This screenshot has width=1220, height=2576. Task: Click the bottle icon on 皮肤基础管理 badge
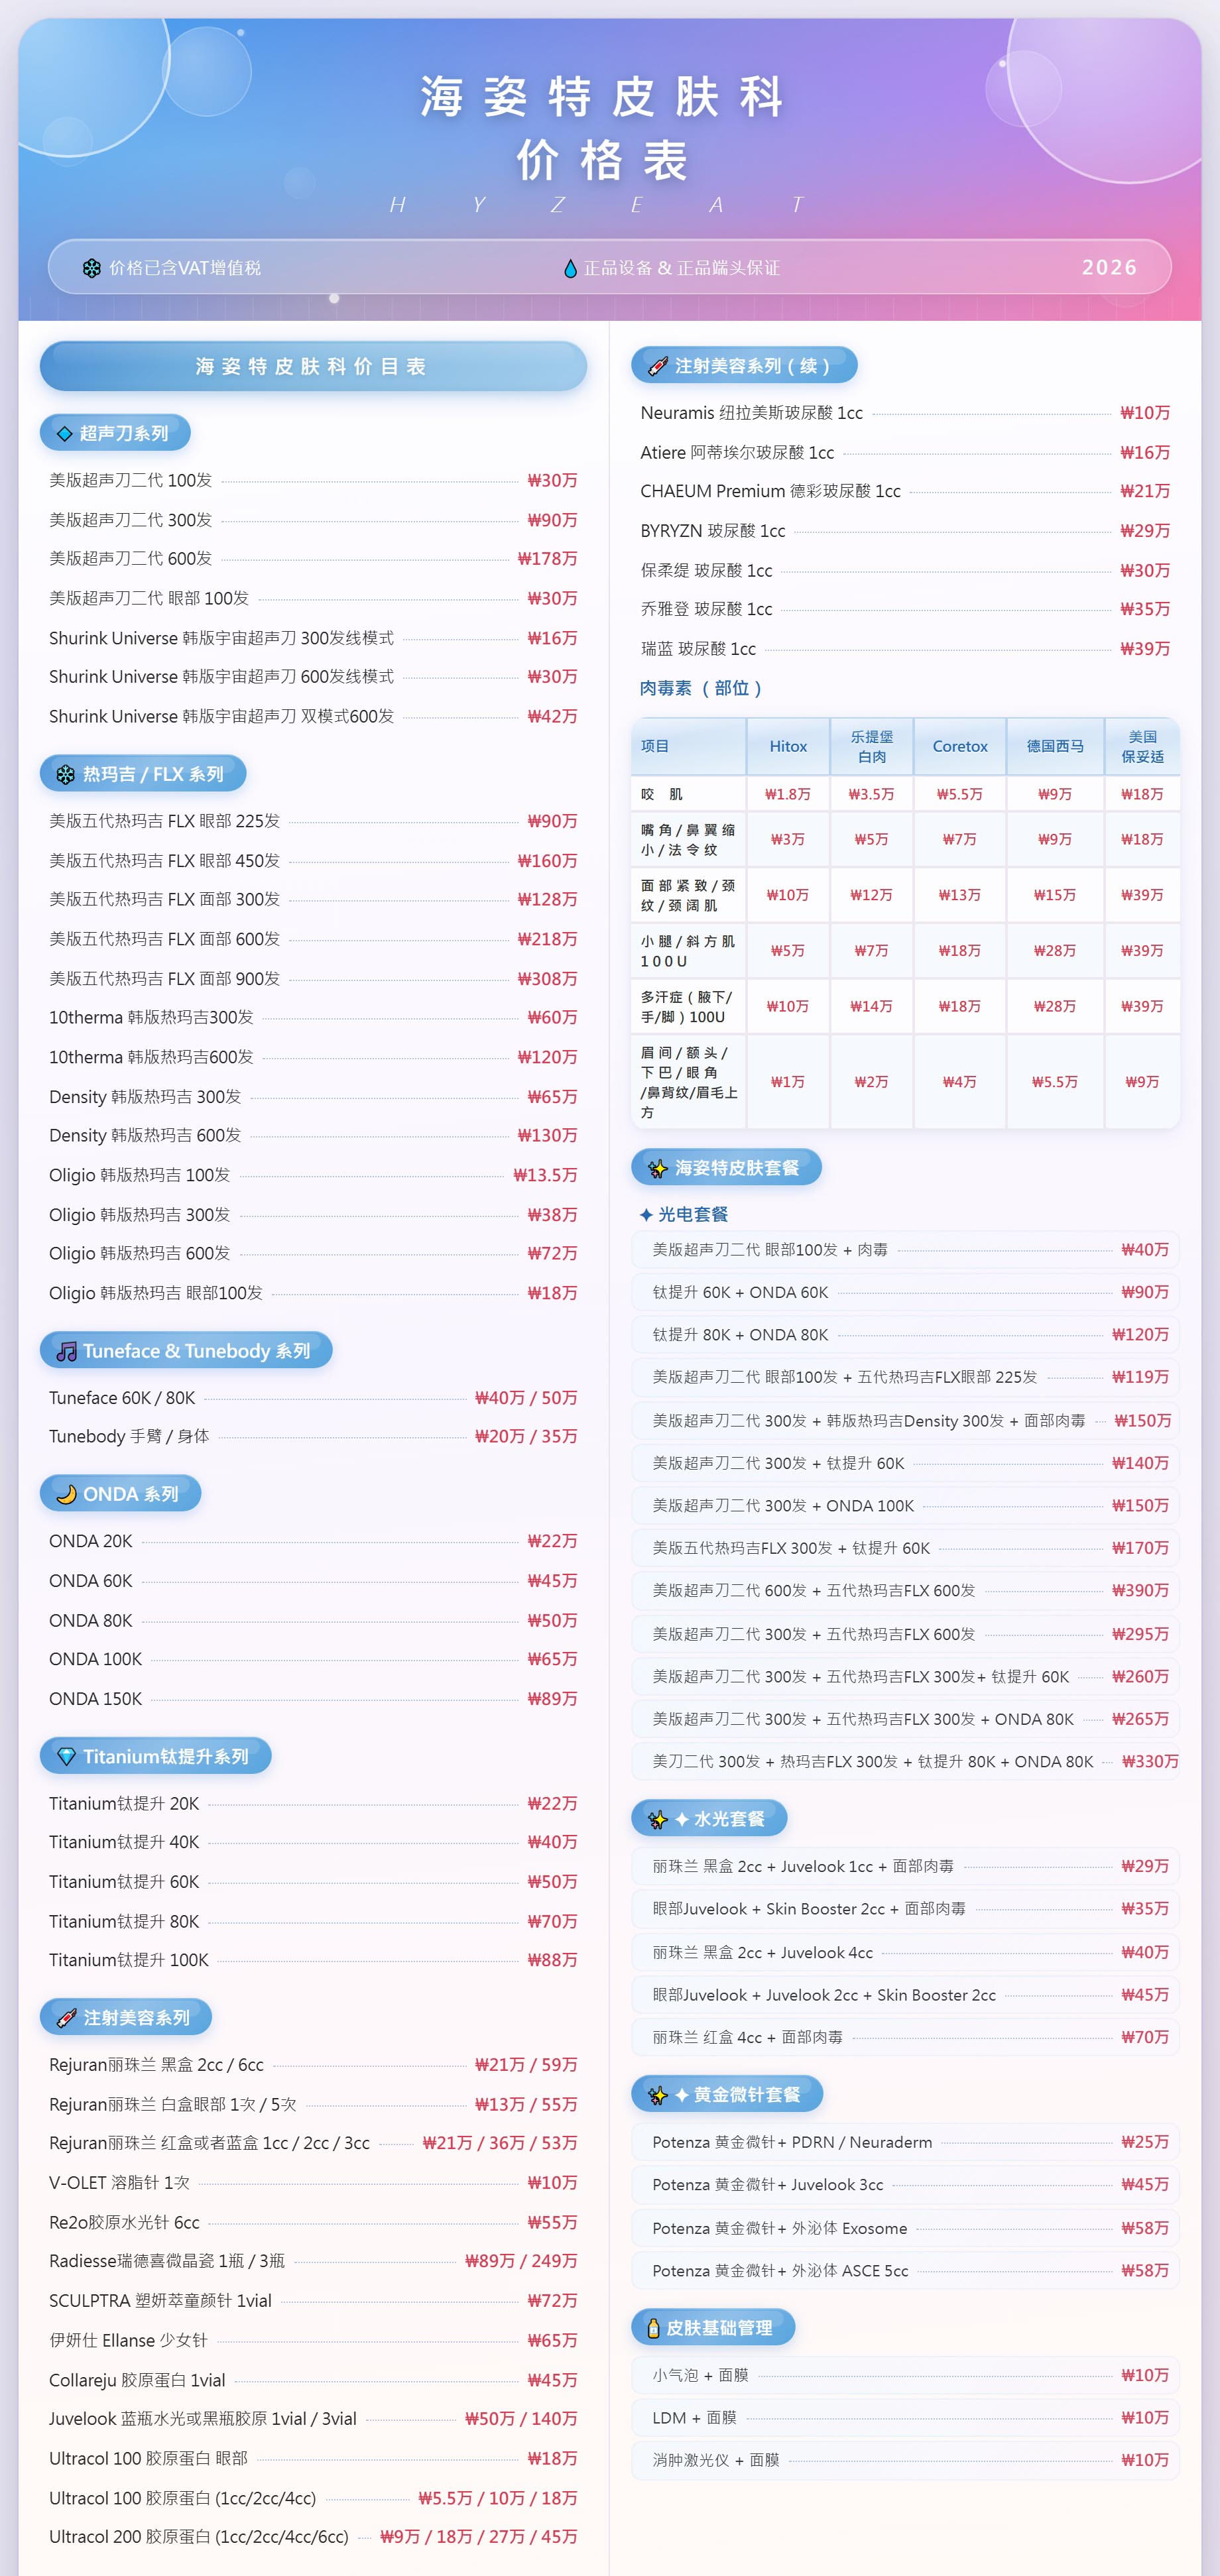coord(653,2328)
